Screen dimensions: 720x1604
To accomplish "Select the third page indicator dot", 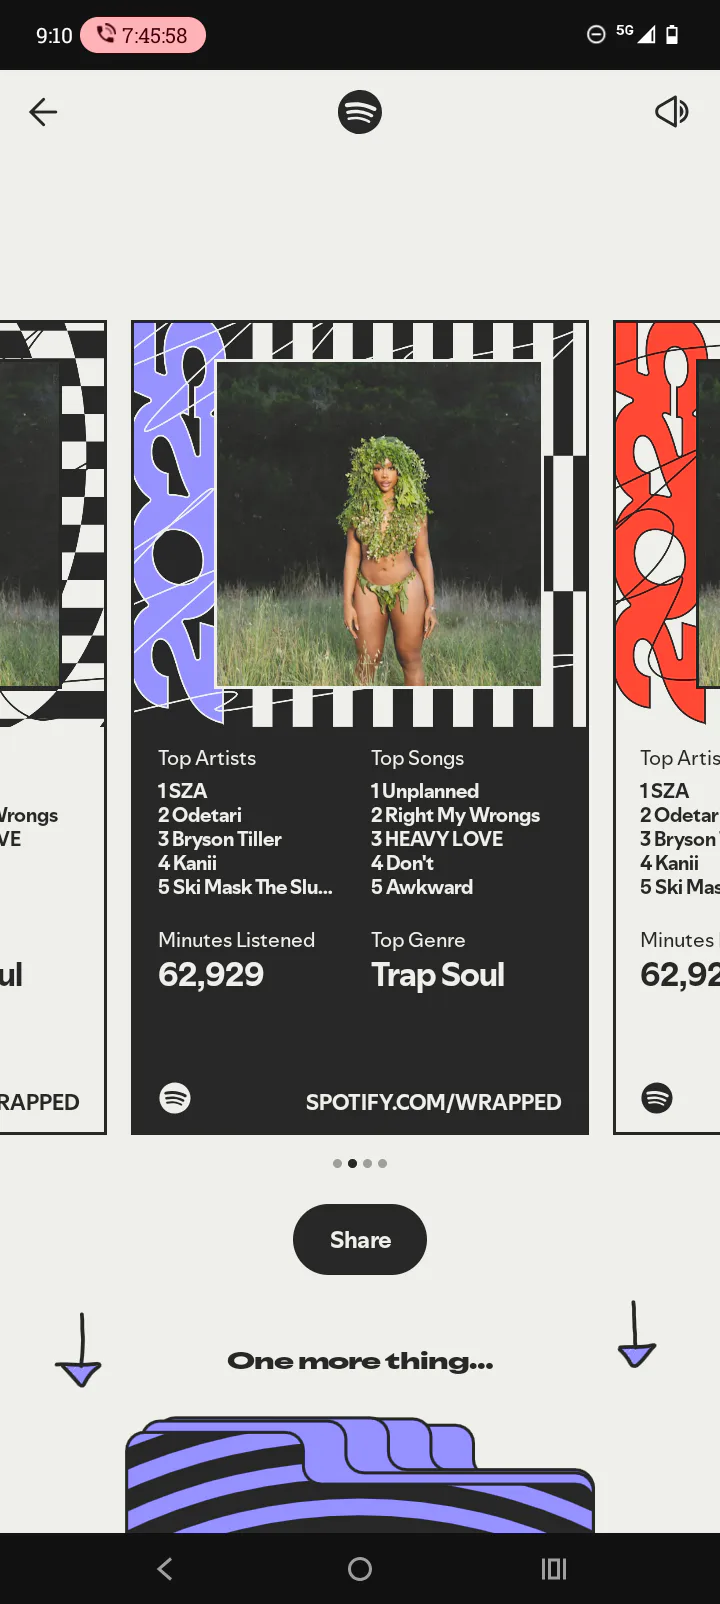I will point(367,1163).
